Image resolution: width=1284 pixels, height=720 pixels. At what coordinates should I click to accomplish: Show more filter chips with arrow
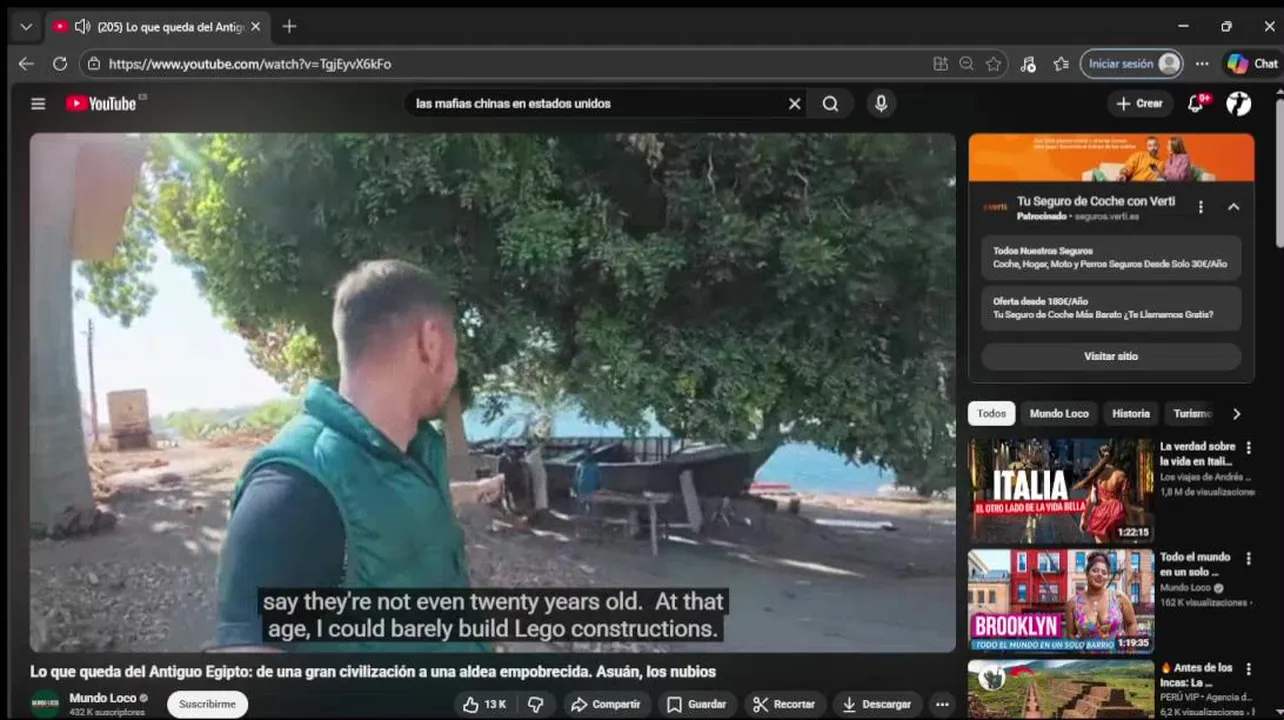1237,413
